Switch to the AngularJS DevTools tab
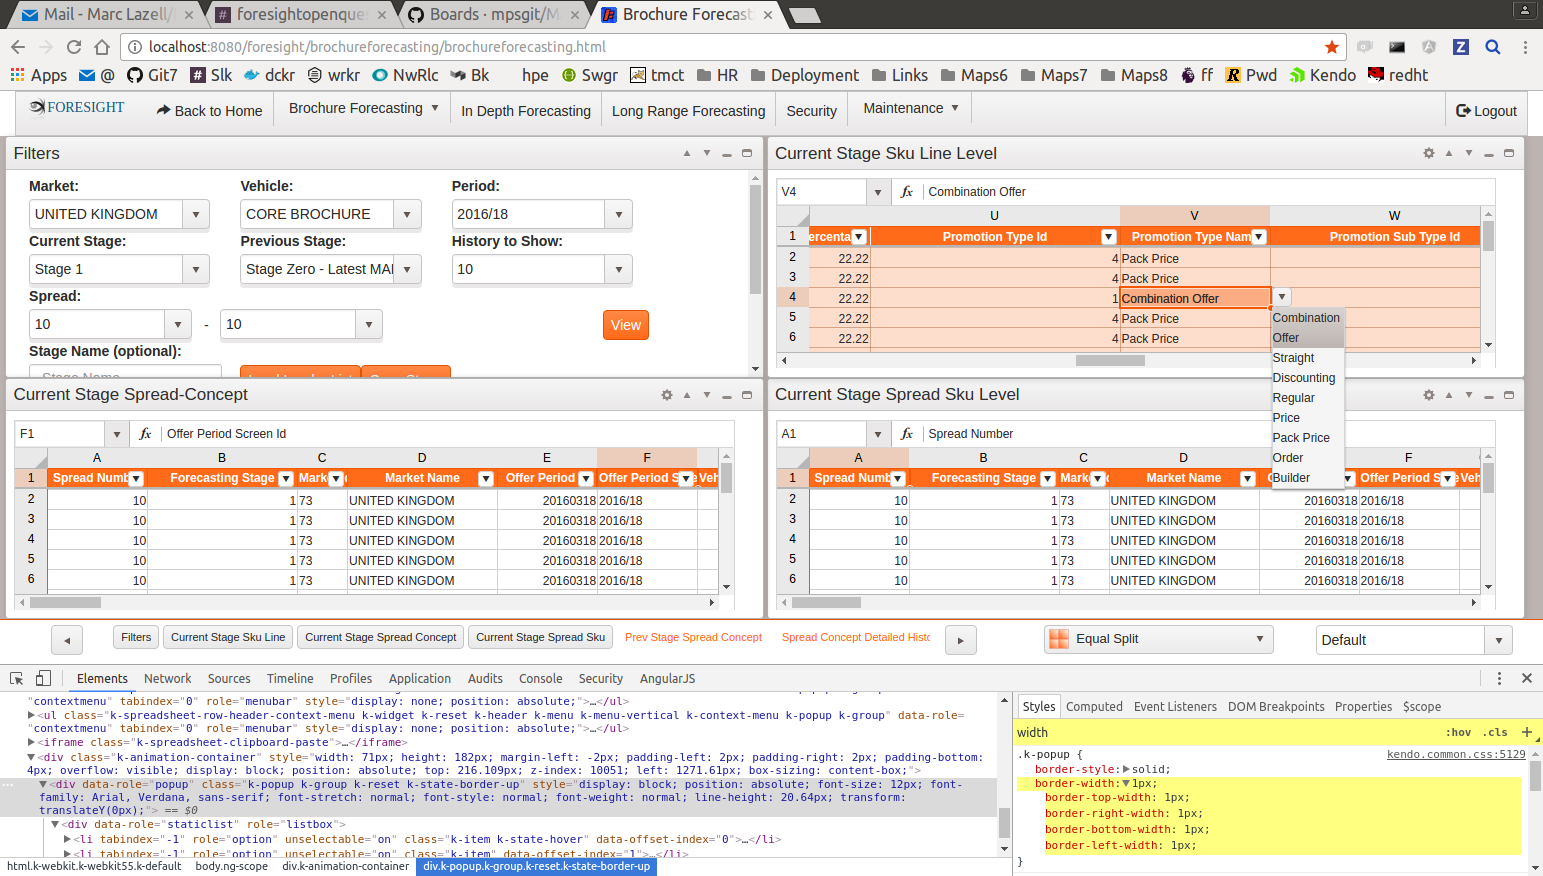This screenshot has height=876, width=1543. click(667, 678)
